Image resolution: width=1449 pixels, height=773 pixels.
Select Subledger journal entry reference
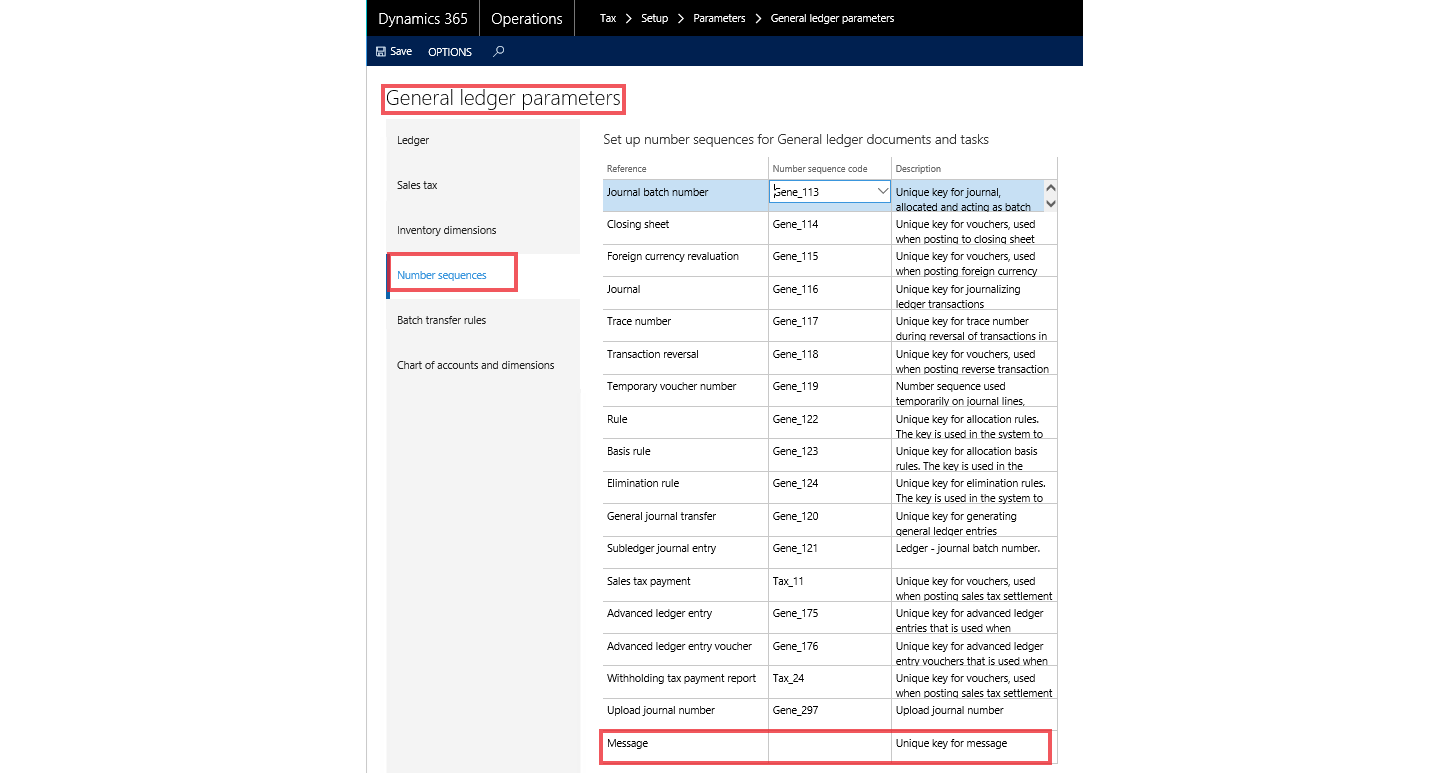662,548
